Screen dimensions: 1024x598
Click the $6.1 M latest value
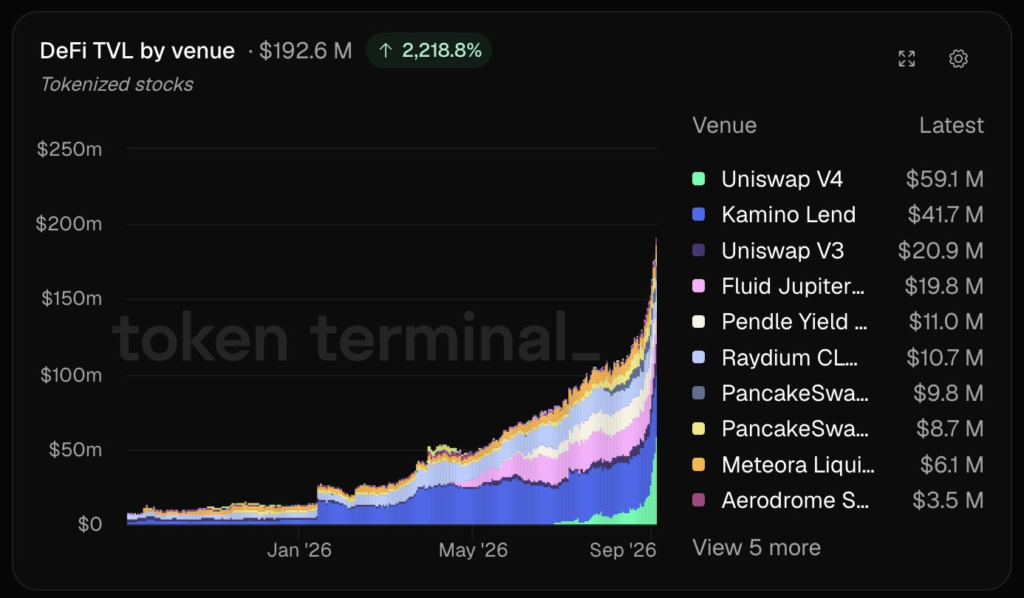point(952,464)
